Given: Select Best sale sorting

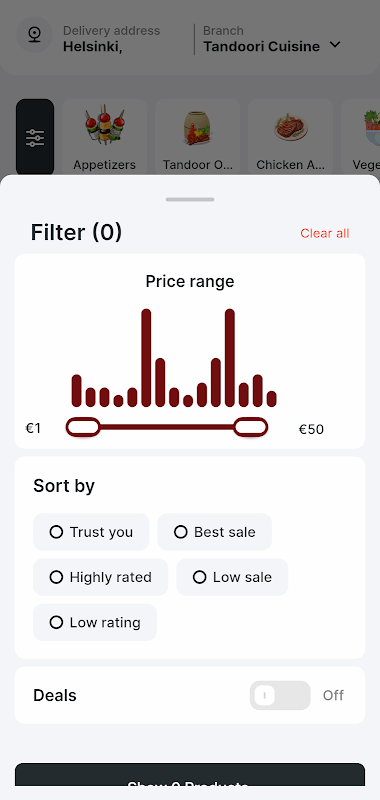Looking at the screenshot, I should tap(215, 532).
